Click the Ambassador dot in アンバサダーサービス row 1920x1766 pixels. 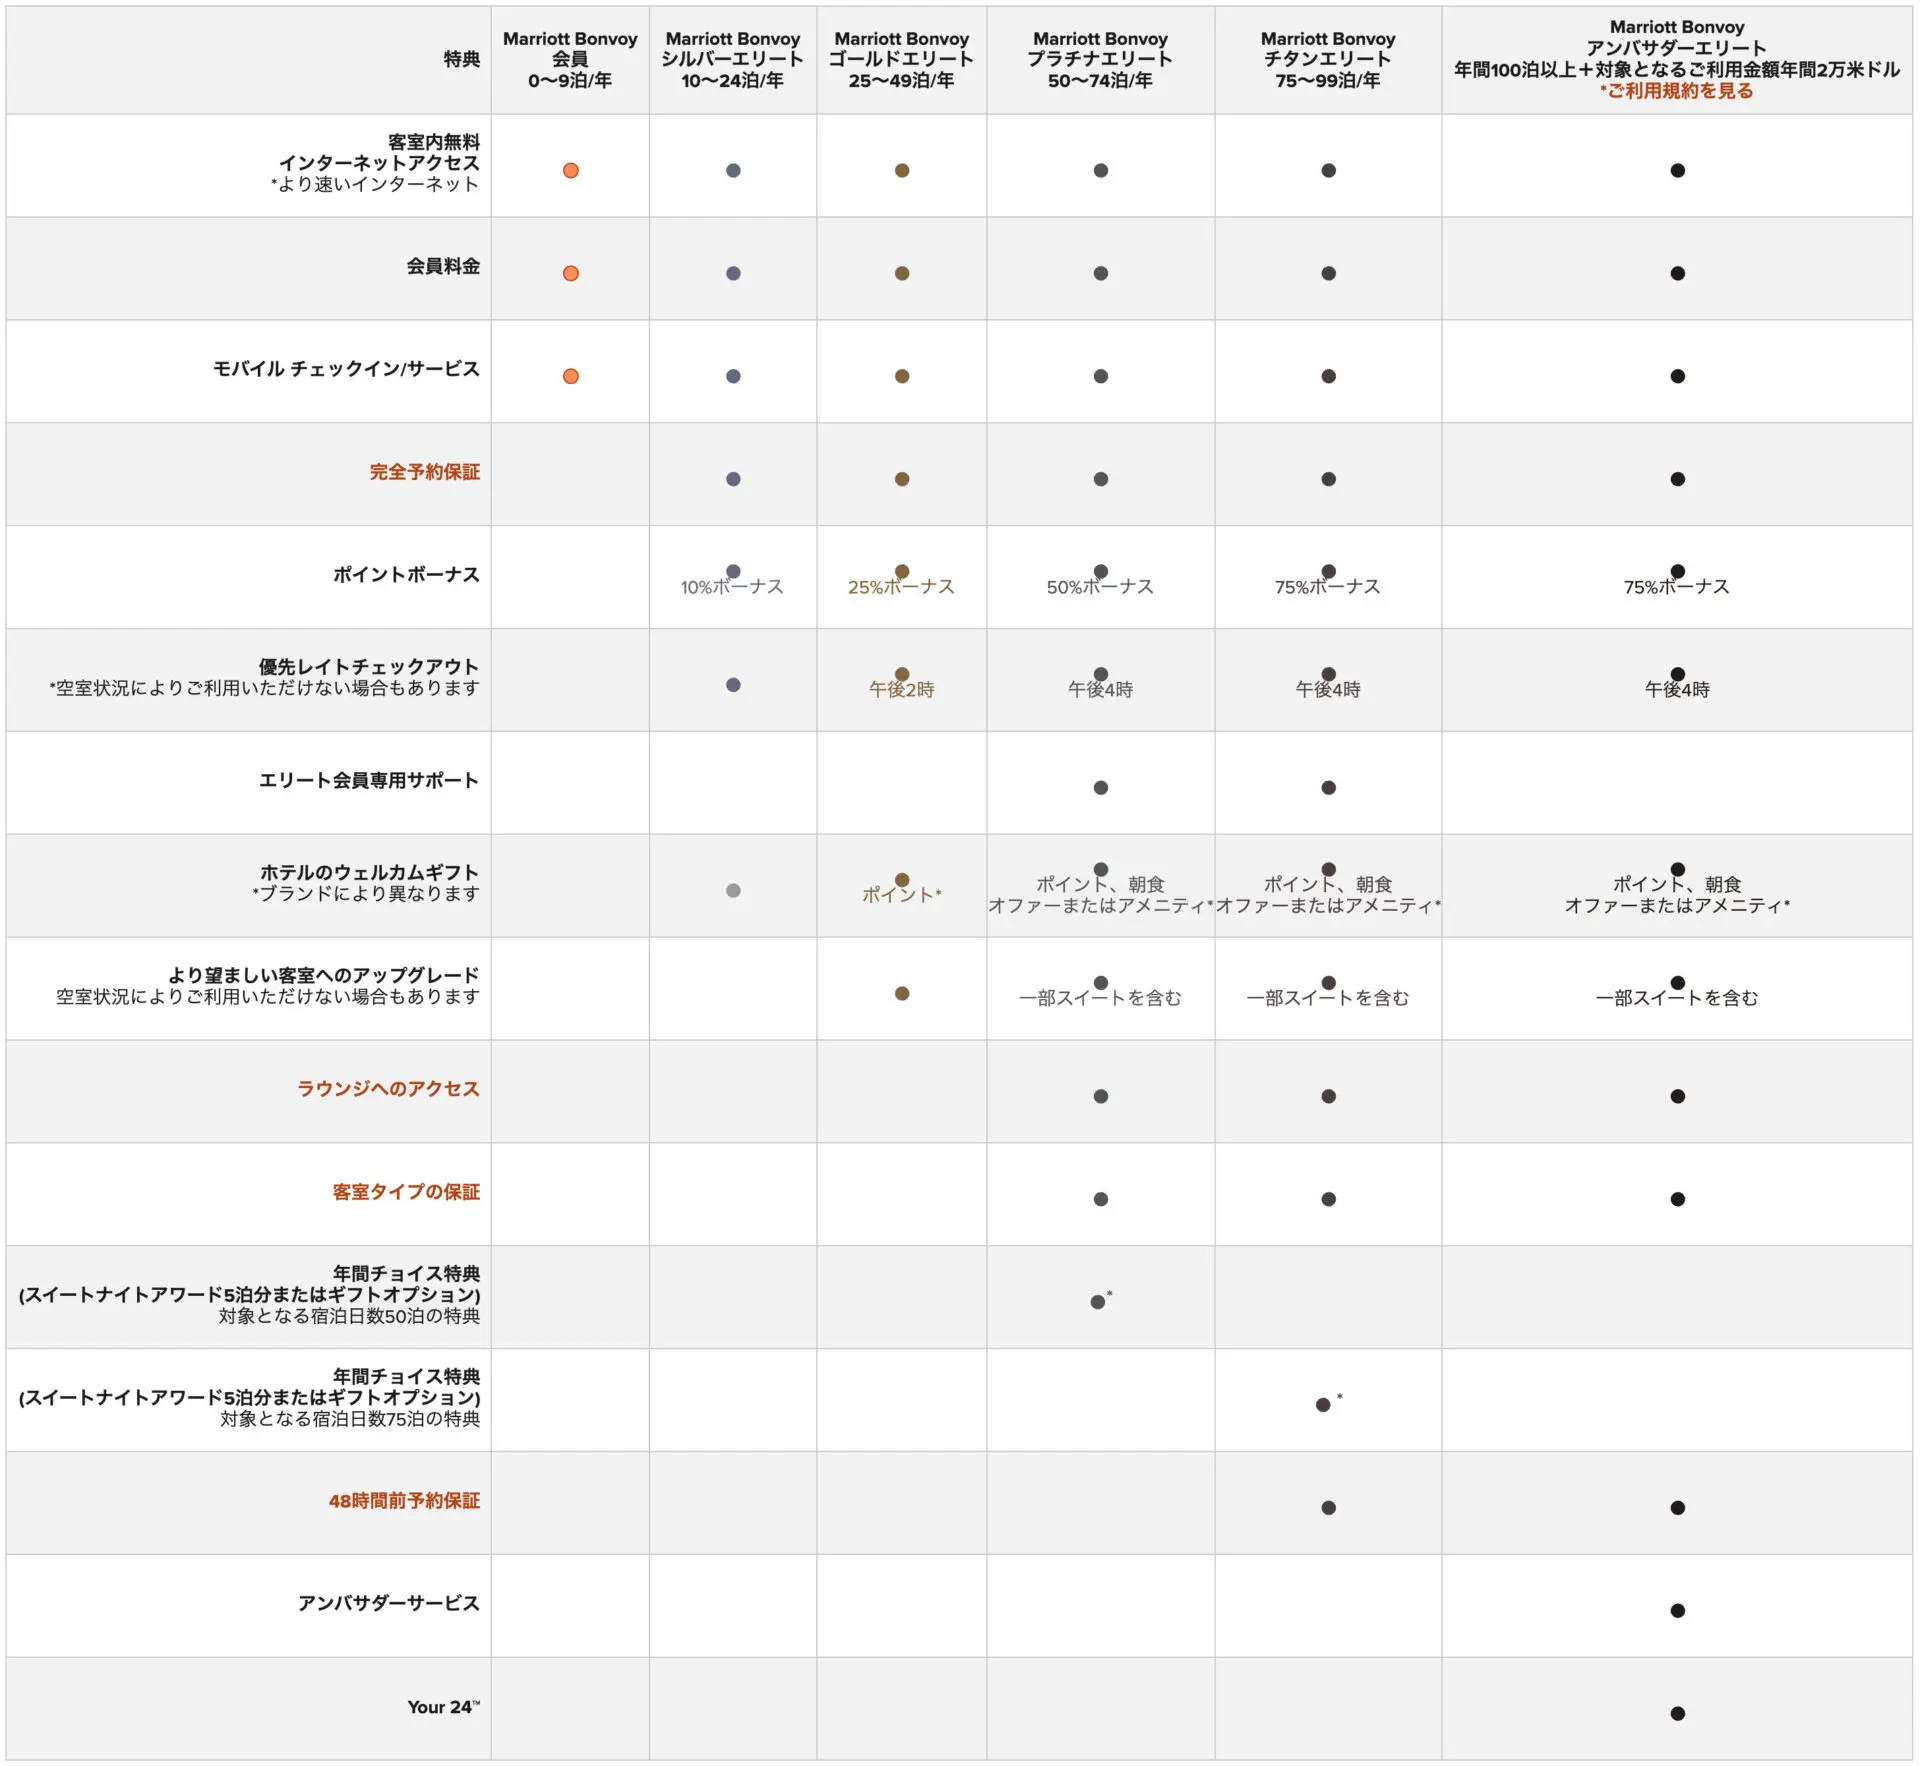[1677, 1610]
